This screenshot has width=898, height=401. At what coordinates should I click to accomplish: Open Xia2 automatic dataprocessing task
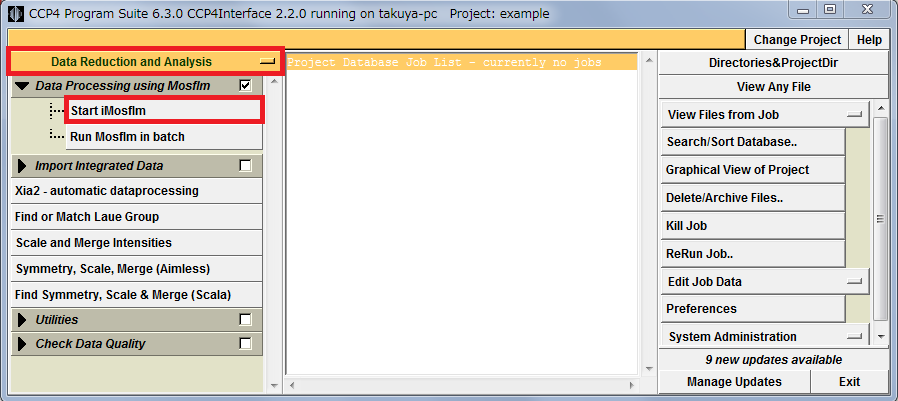click(107, 191)
